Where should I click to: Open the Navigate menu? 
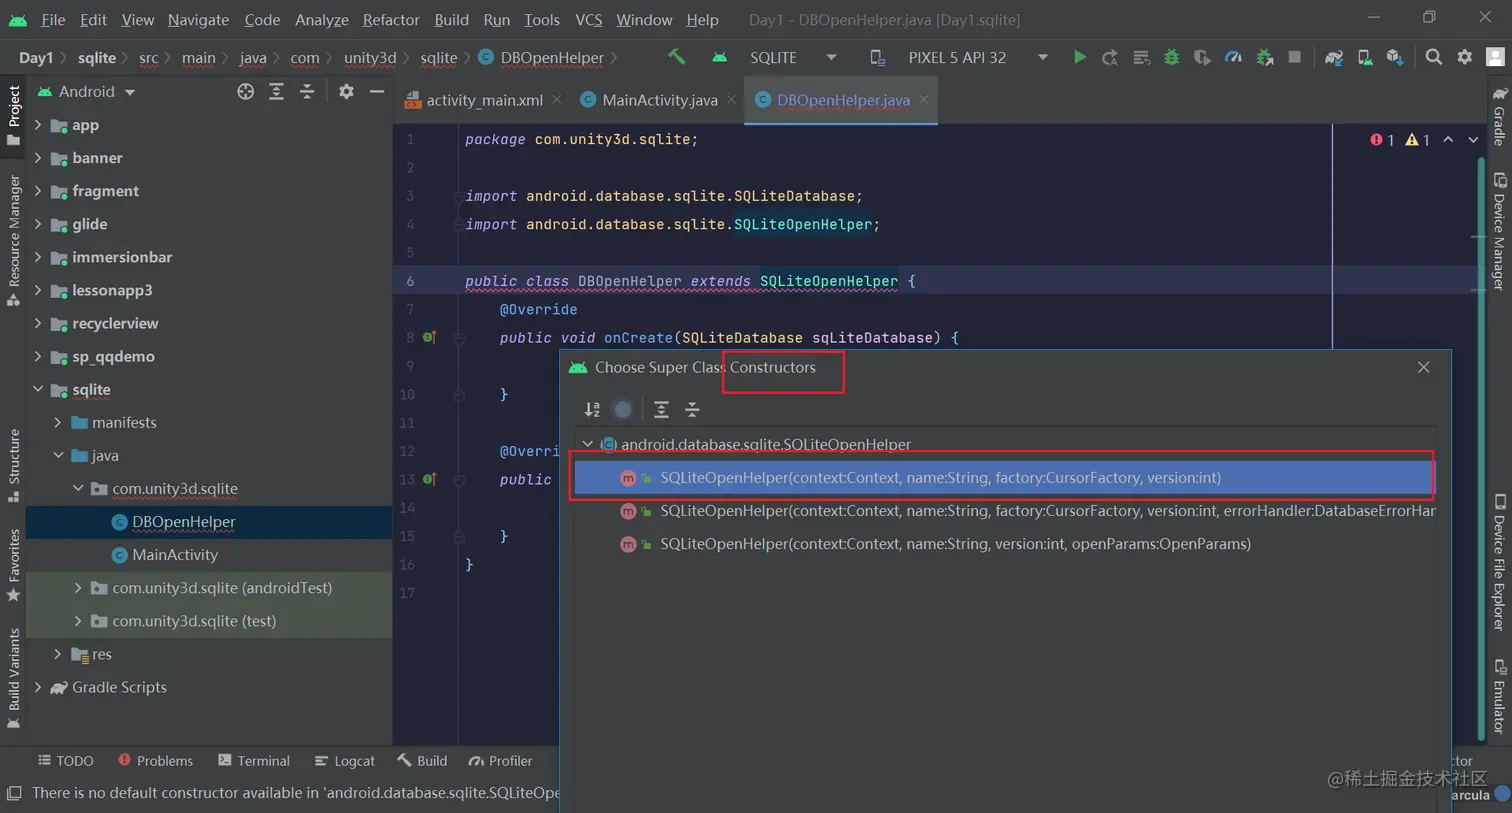(x=198, y=19)
